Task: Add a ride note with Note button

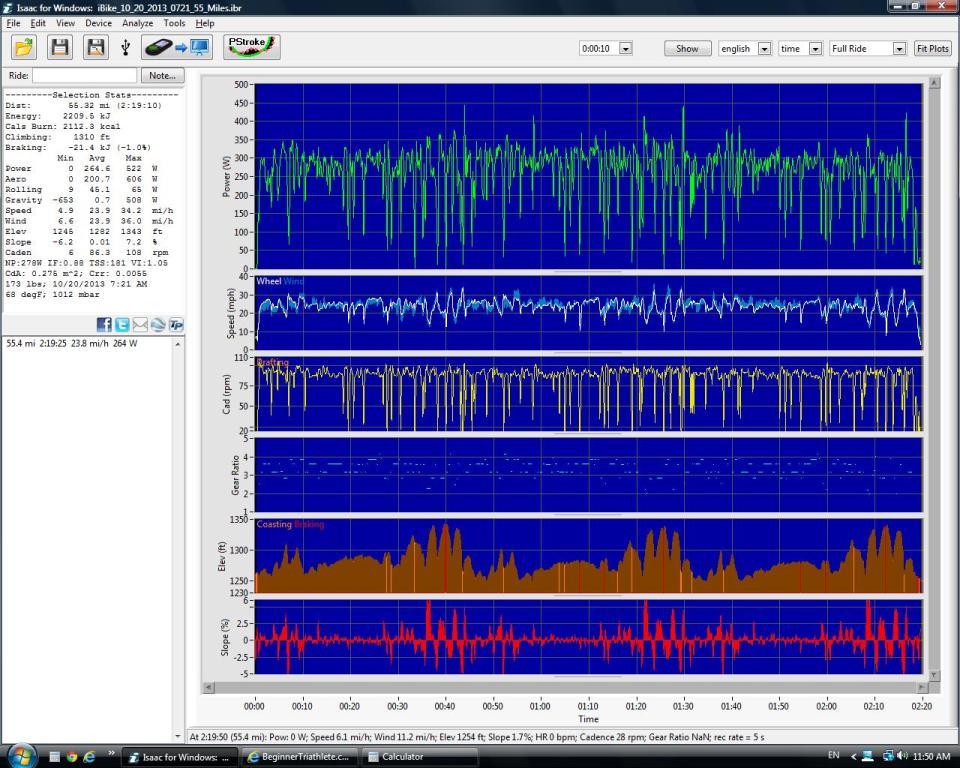Action: 162,75
